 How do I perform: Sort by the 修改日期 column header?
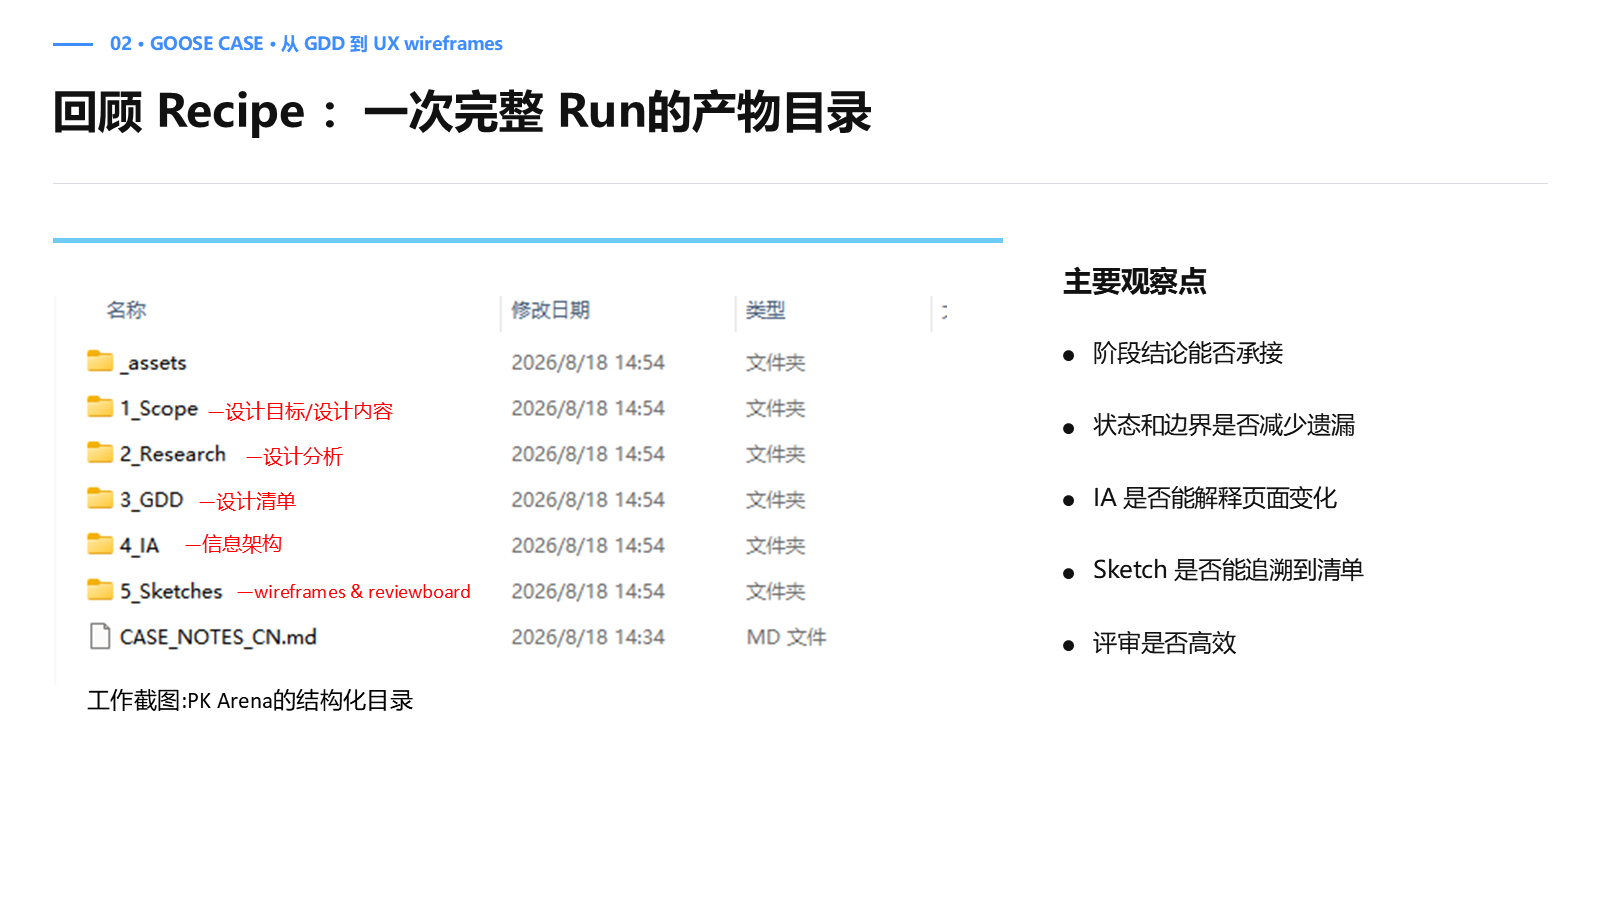coord(550,310)
